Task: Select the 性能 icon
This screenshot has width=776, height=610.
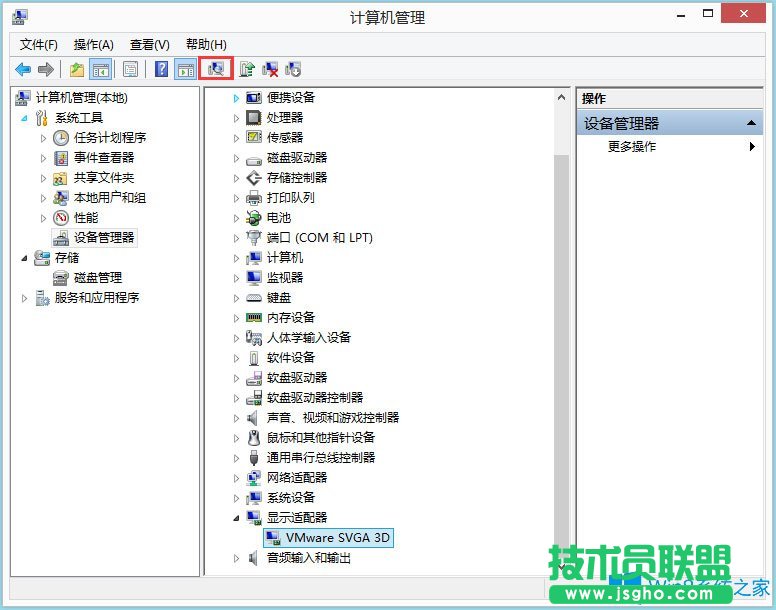Action: click(60, 218)
